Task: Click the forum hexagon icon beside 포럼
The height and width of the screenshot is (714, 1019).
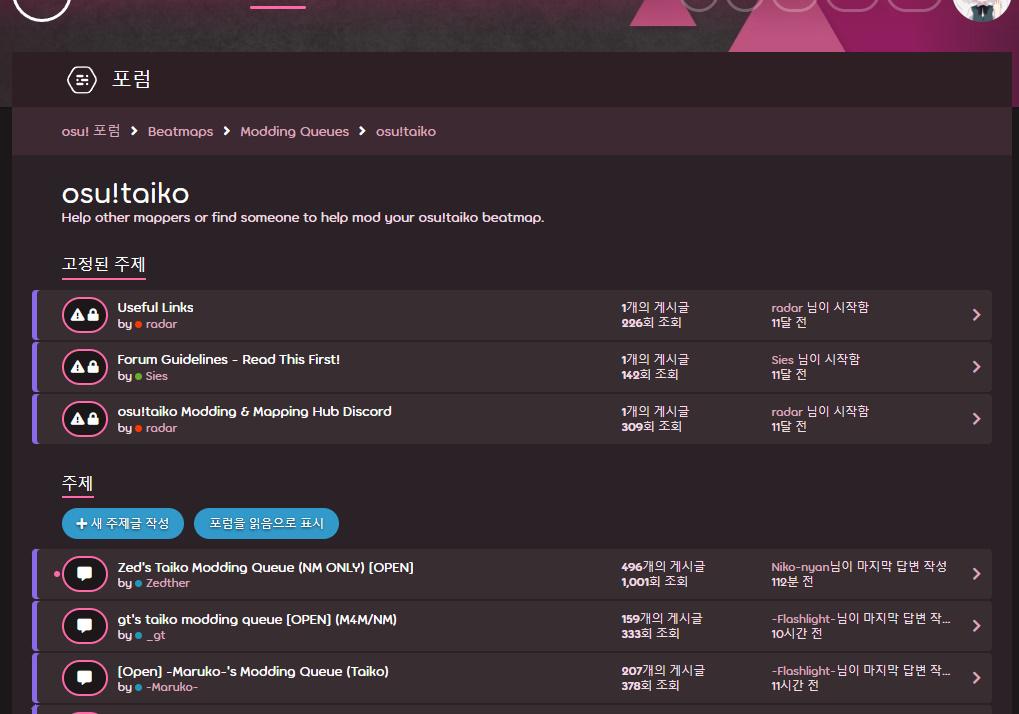Action: click(82, 80)
